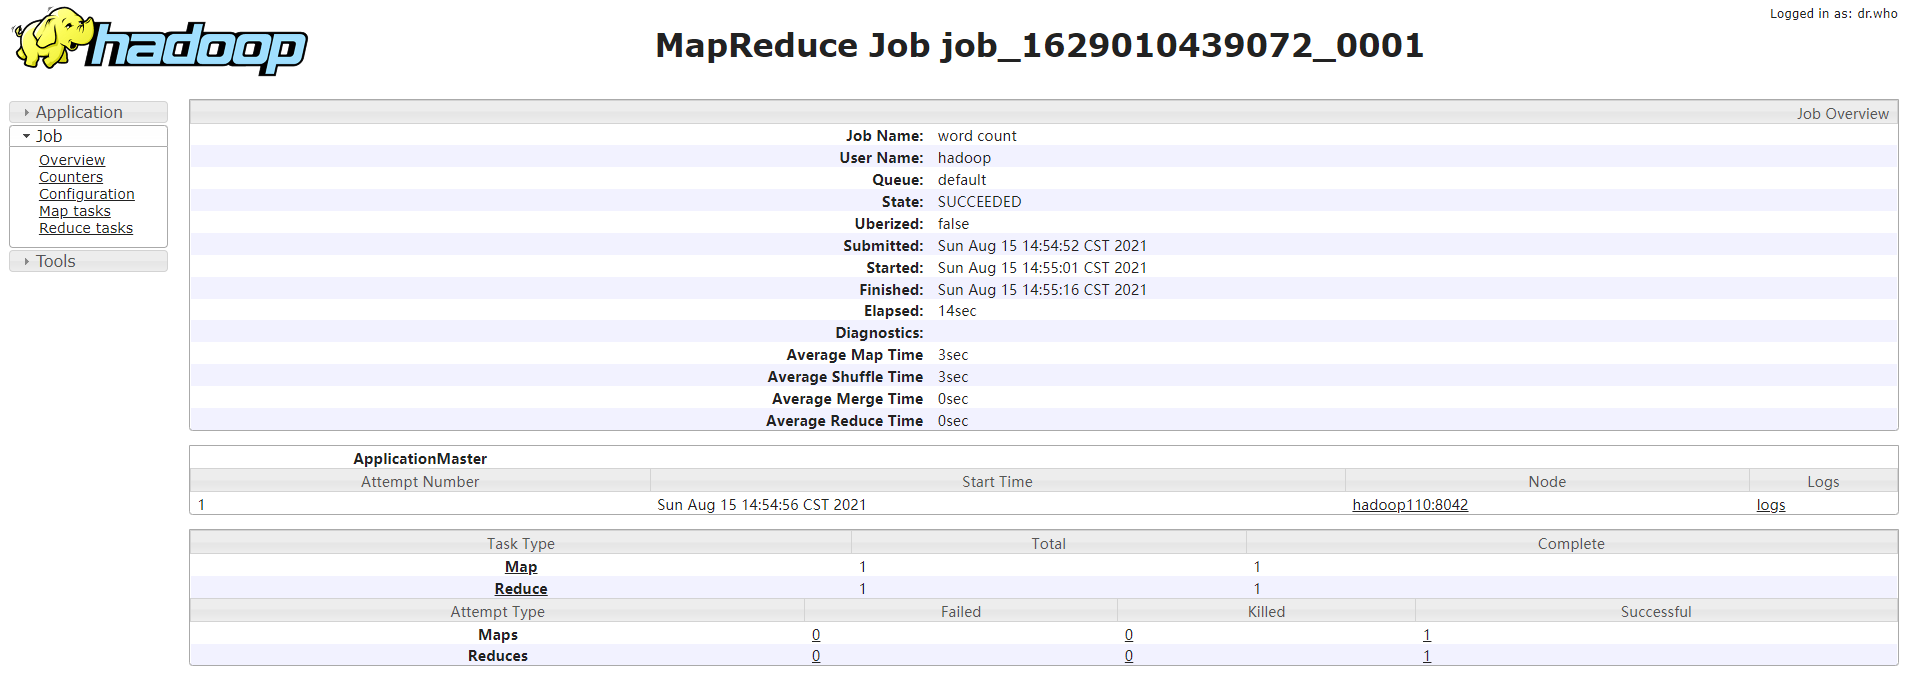Click the Complete column header

tap(1571, 544)
